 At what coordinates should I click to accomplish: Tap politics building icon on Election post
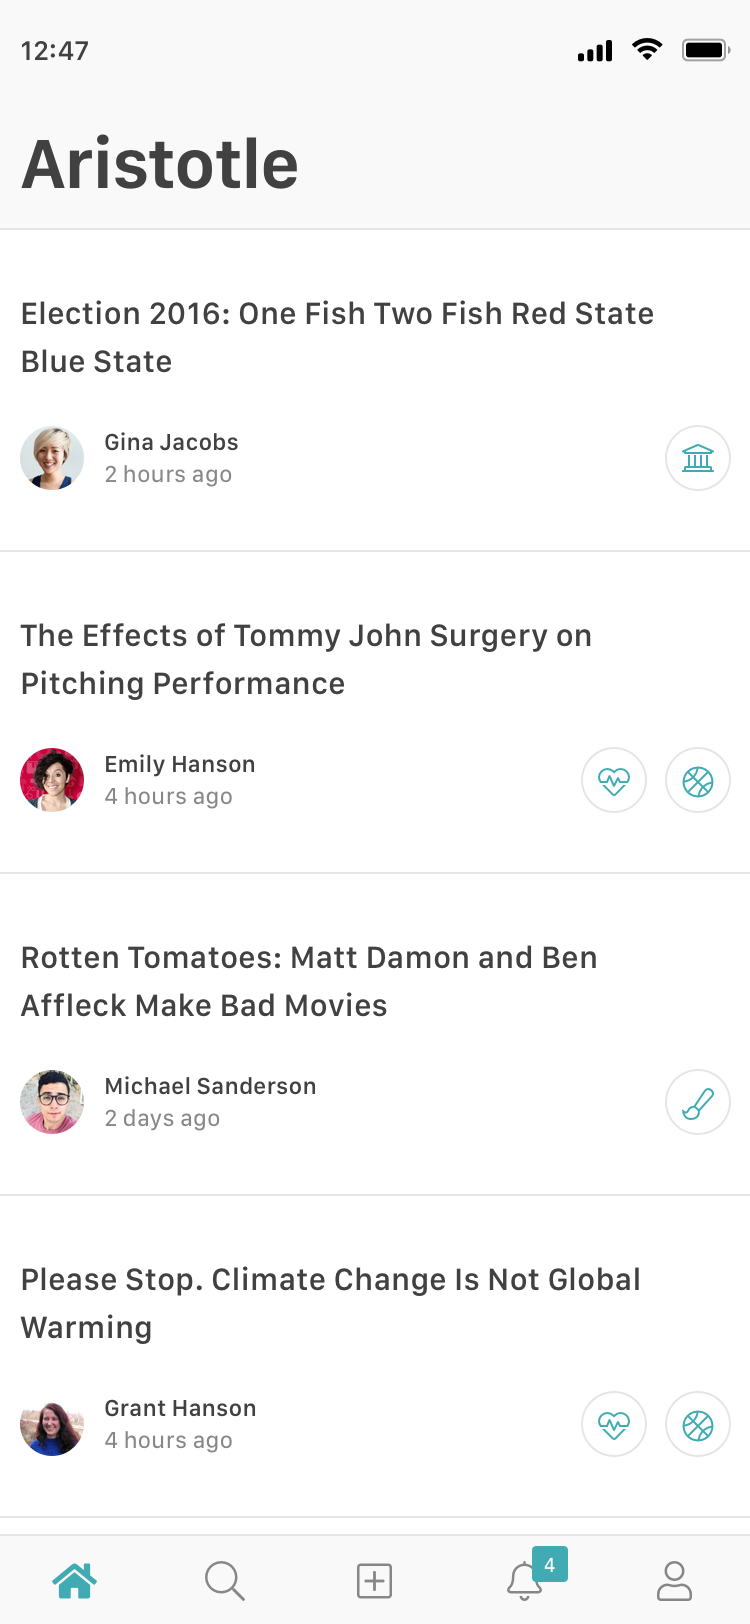pyautogui.click(x=698, y=458)
